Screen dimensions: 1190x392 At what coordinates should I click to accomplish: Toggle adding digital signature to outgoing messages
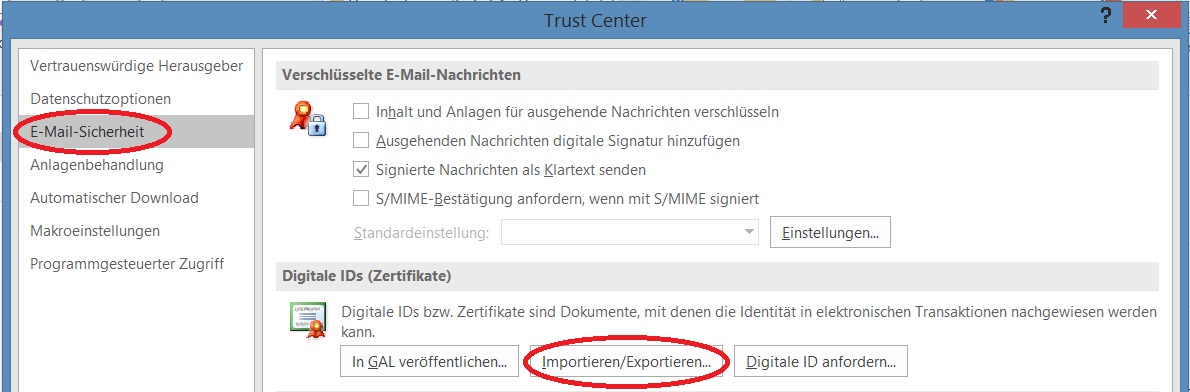pos(361,140)
